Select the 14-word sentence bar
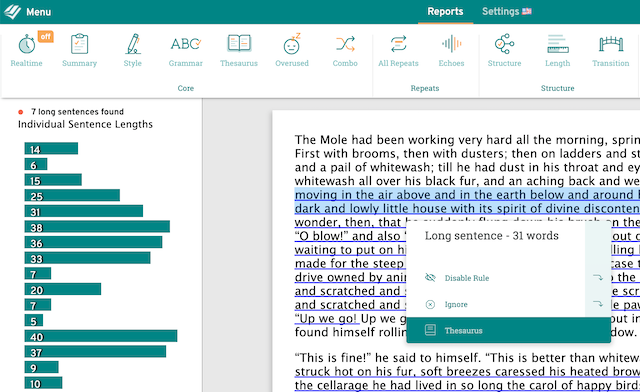This screenshot has height=392, width=640. click(x=51, y=149)
